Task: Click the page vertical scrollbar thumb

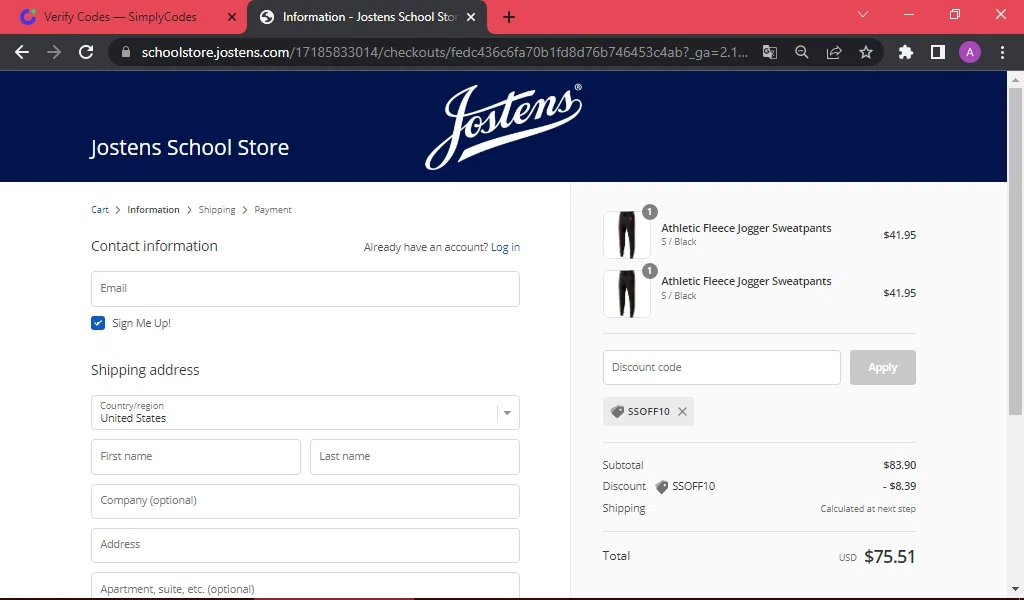Action: pyautogui.click(x=1015, y=251)
